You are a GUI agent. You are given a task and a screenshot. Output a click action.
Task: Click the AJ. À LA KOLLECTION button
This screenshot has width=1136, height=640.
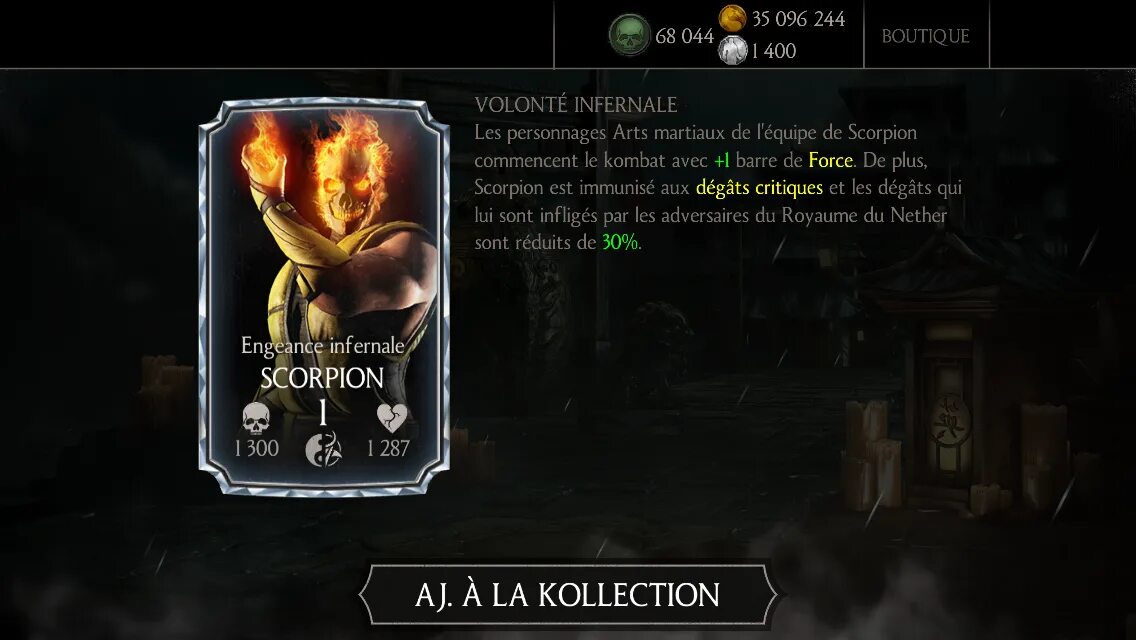coord(567,595)
